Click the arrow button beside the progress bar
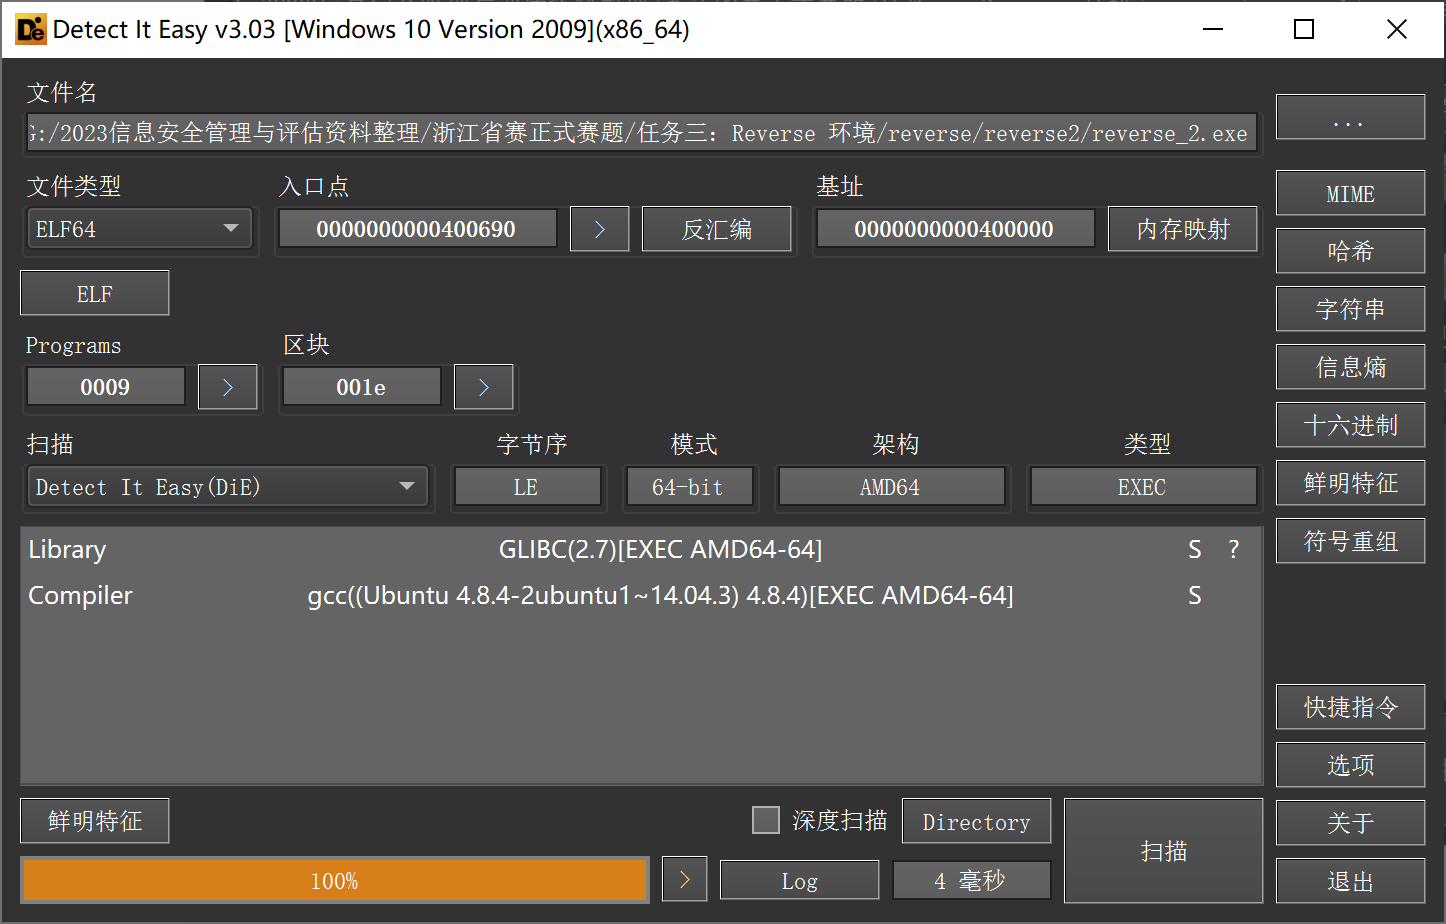 pos(684,879)
